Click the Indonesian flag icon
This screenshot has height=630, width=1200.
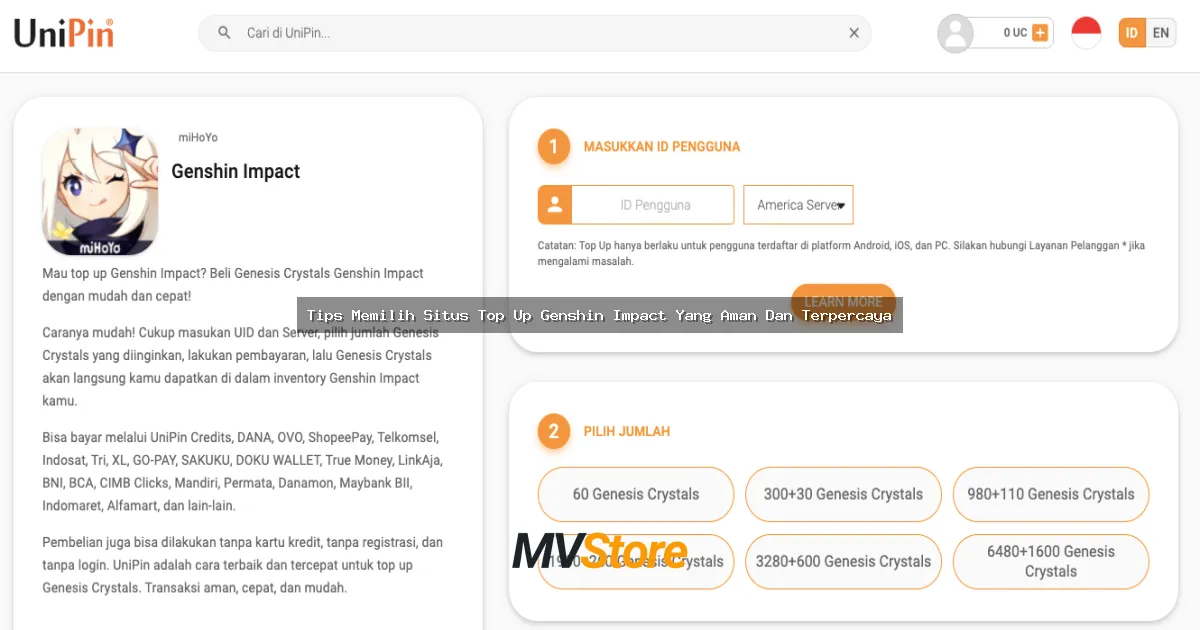1086,31
